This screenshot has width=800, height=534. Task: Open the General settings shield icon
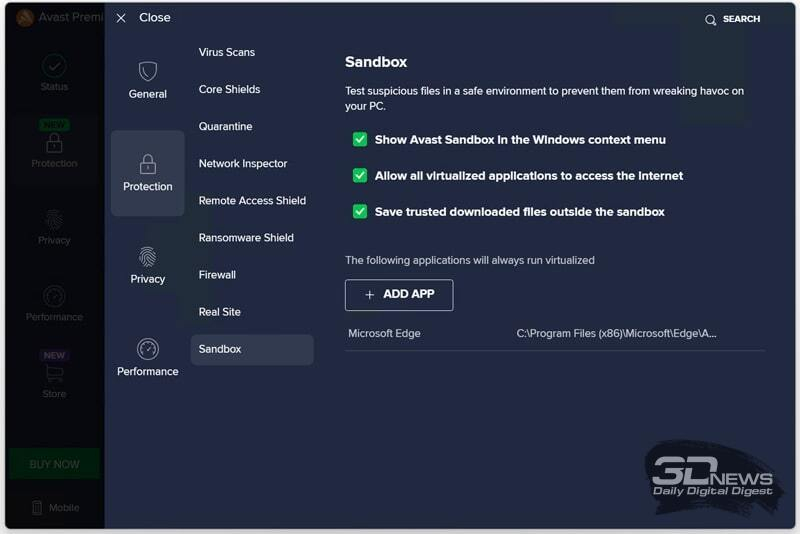[x=147, y=71]
